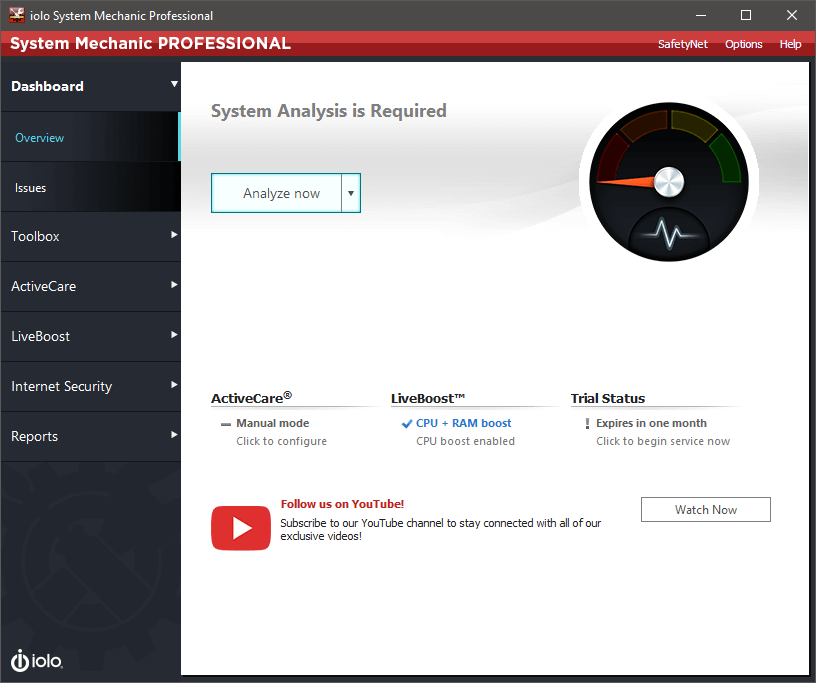The height and width of the screenshot is (683, 816).
Task: Close the System Mechanic window
Action: pos(792,15)
